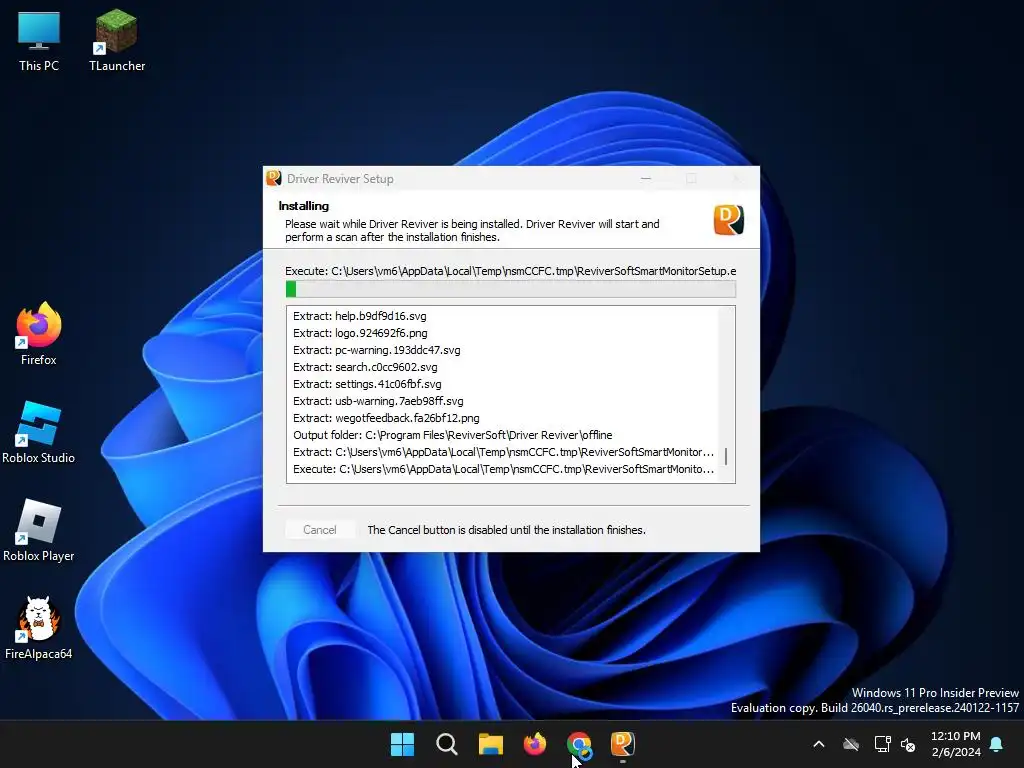The image size is (1024, 768).
Task: Click the OneDrive cloud tray icon
Action: point(851,744)
